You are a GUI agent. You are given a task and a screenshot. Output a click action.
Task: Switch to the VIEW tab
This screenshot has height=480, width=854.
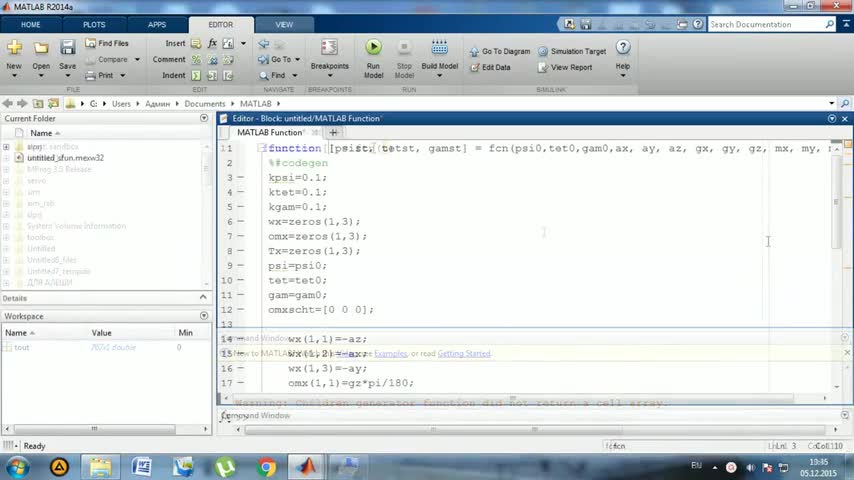284,25
